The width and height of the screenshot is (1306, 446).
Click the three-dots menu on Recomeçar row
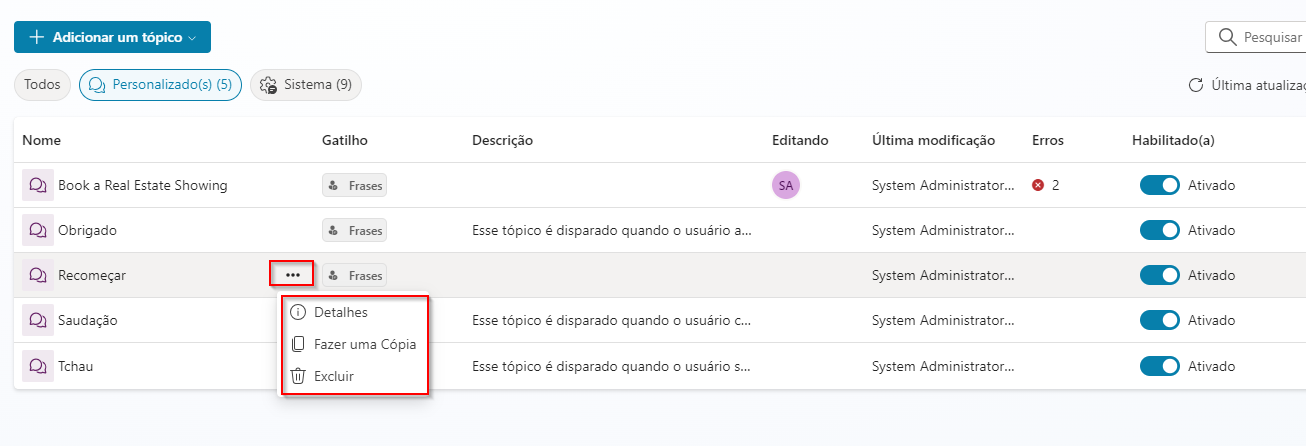pyautogui.click(x=292, y=274)
